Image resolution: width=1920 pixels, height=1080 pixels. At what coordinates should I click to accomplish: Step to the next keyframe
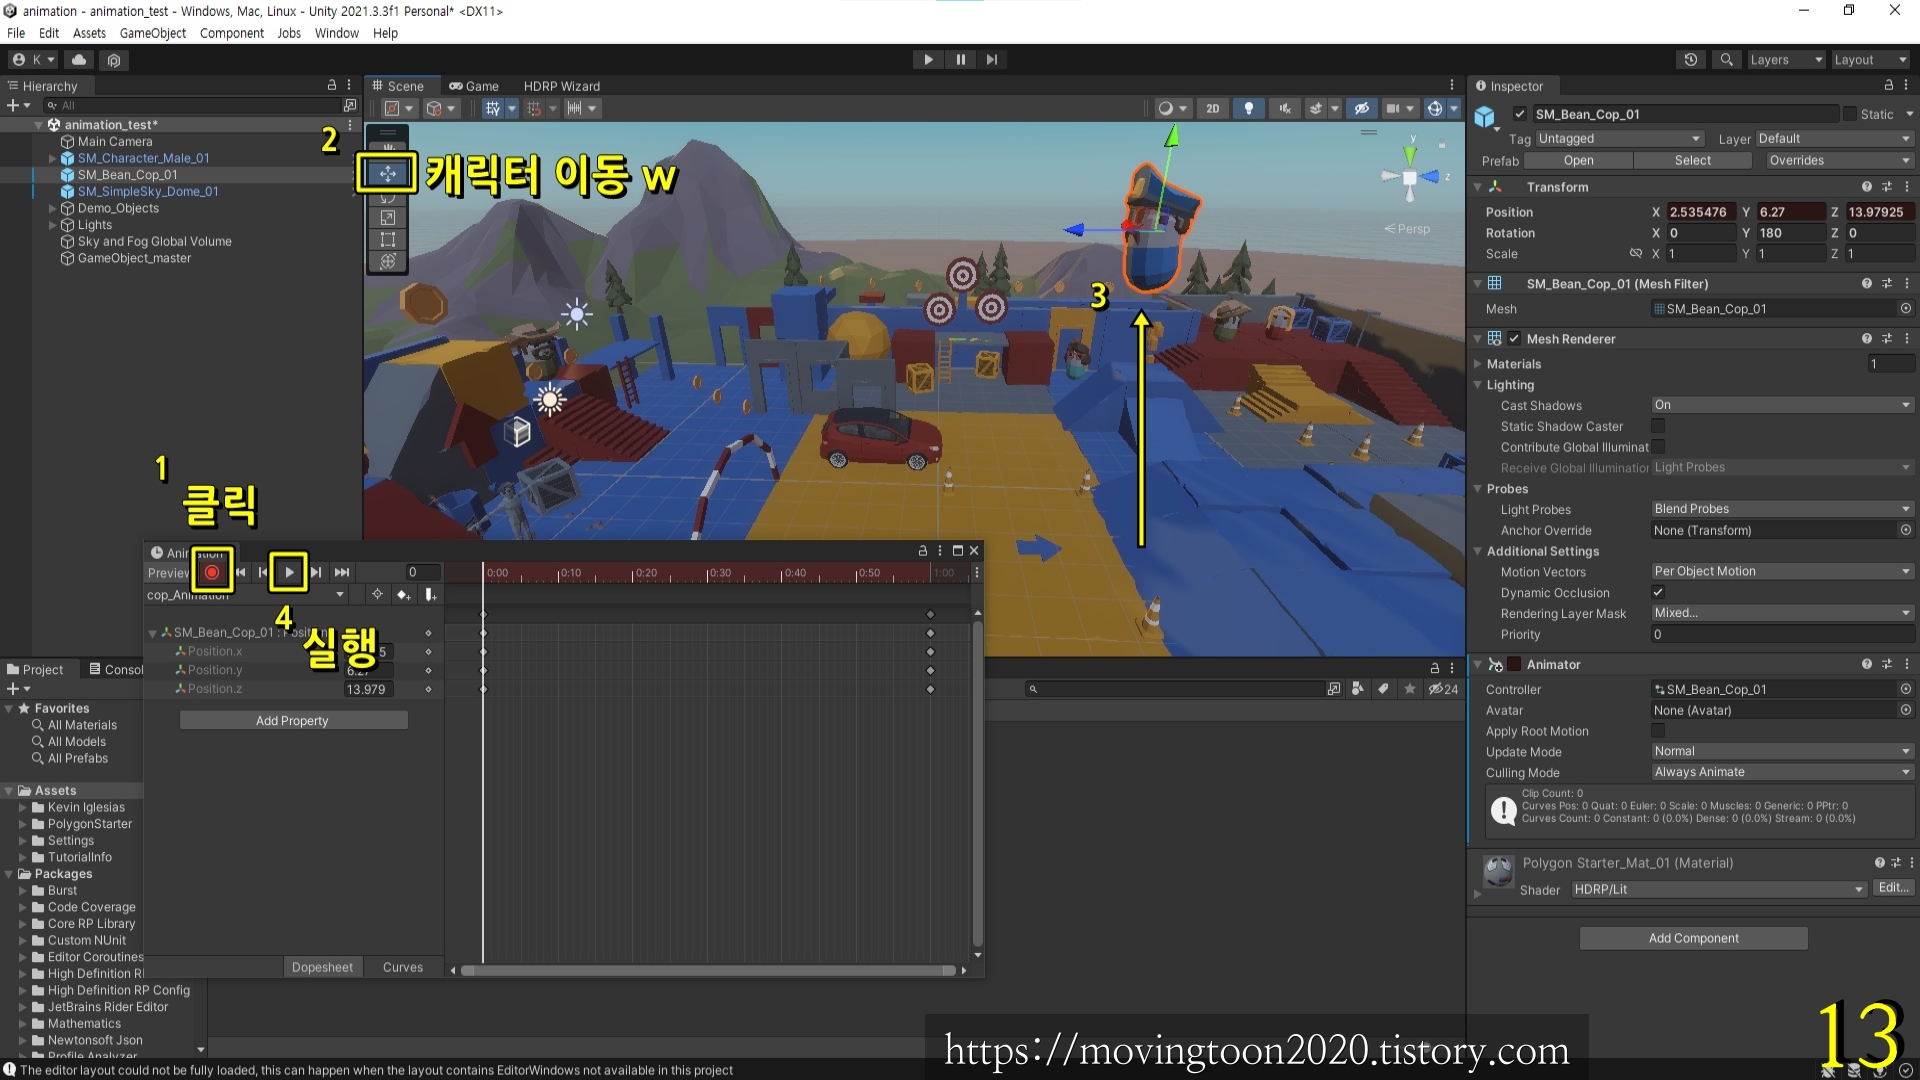[316, 572]
